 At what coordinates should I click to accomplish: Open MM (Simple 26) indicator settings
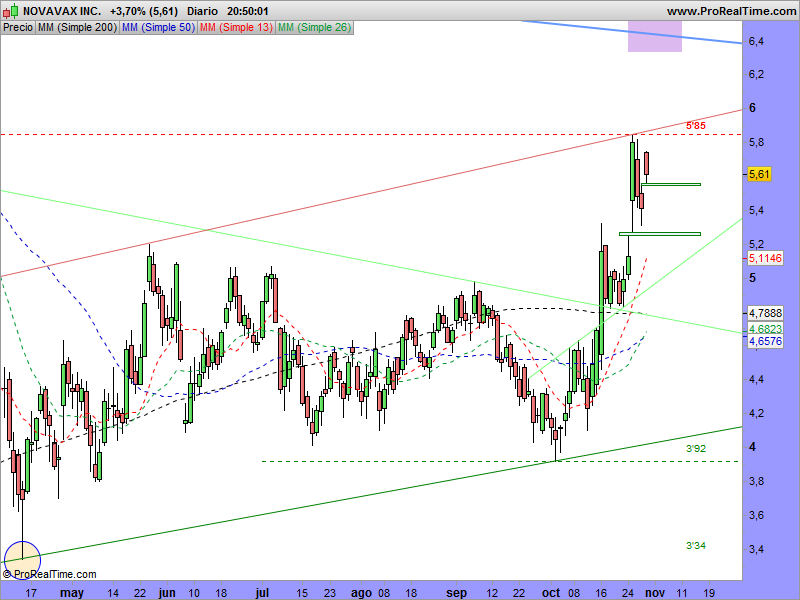(x=314, y=28)
